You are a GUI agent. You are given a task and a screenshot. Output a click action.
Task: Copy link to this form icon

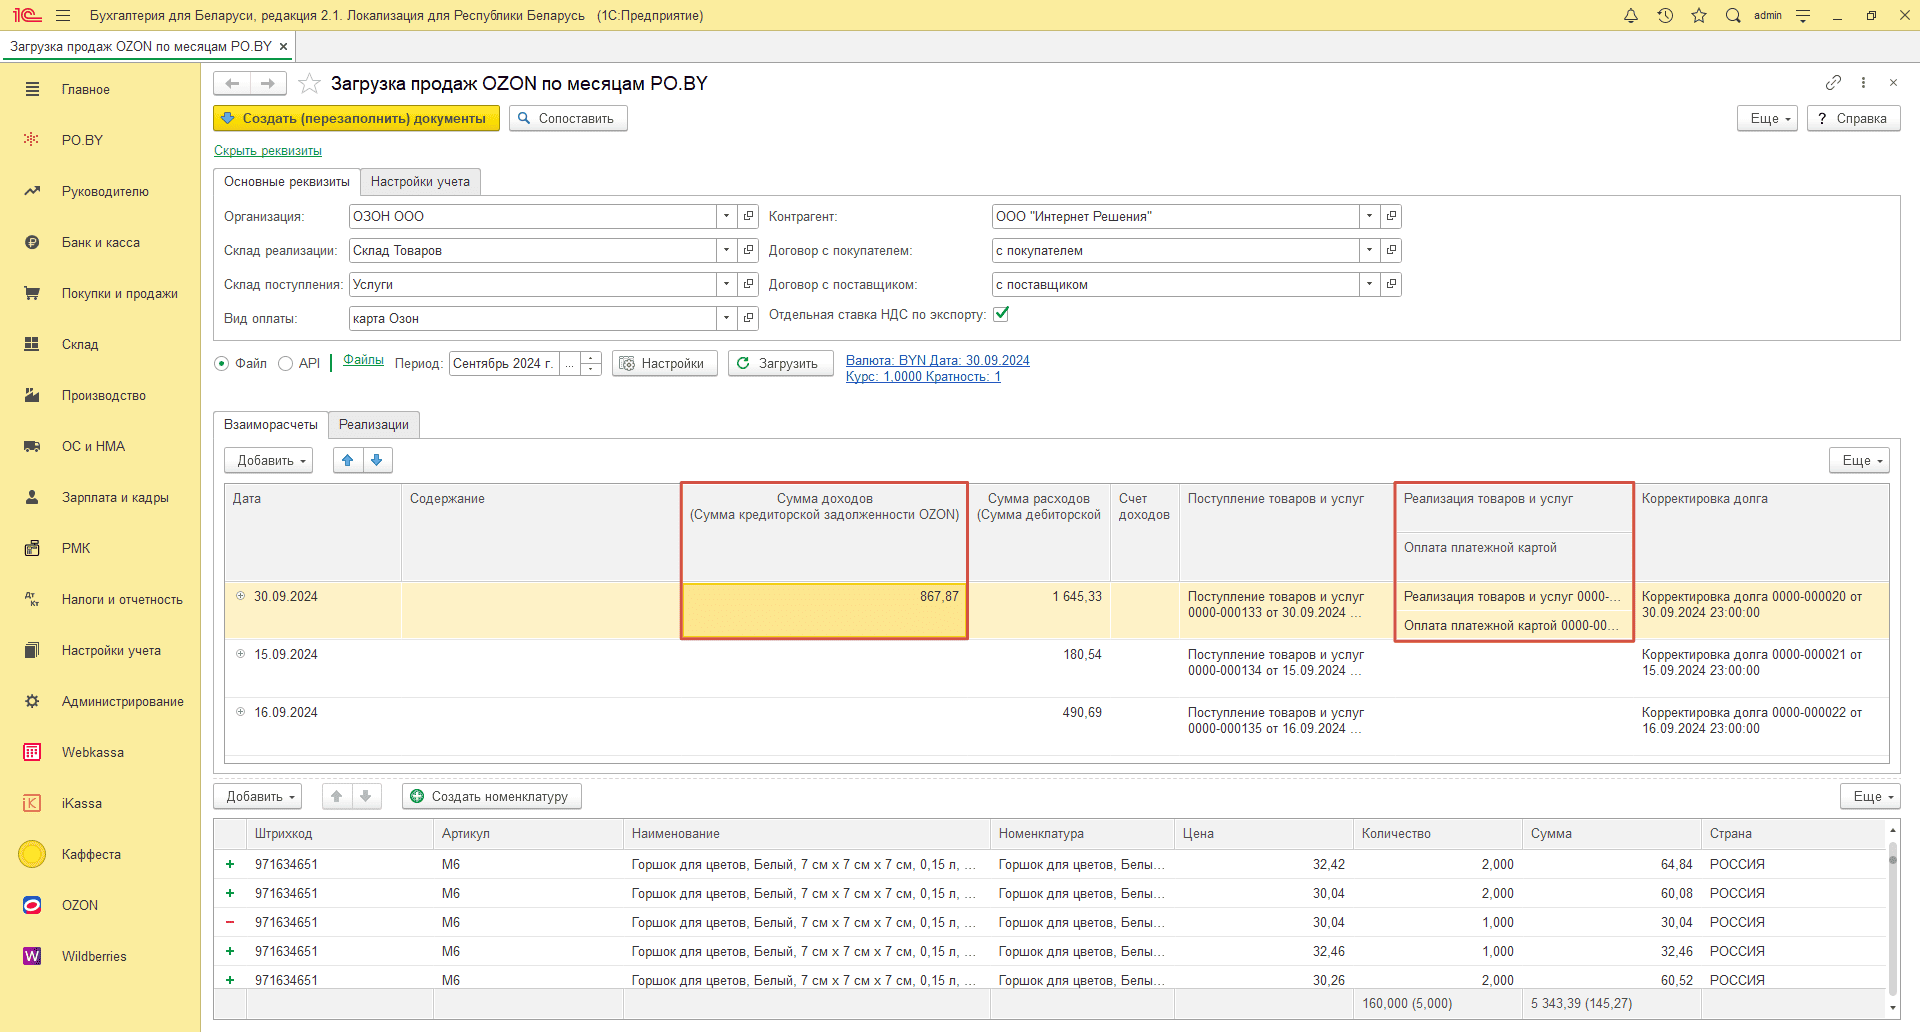1833,82
